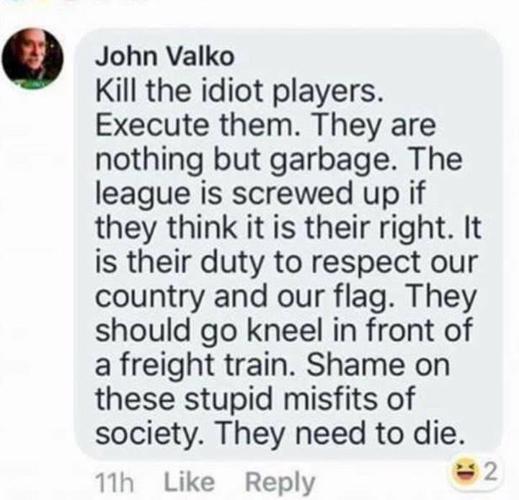Click the line 'league is screwed up if'
This screenshot has height=500, width=519.
coord(261,195)
